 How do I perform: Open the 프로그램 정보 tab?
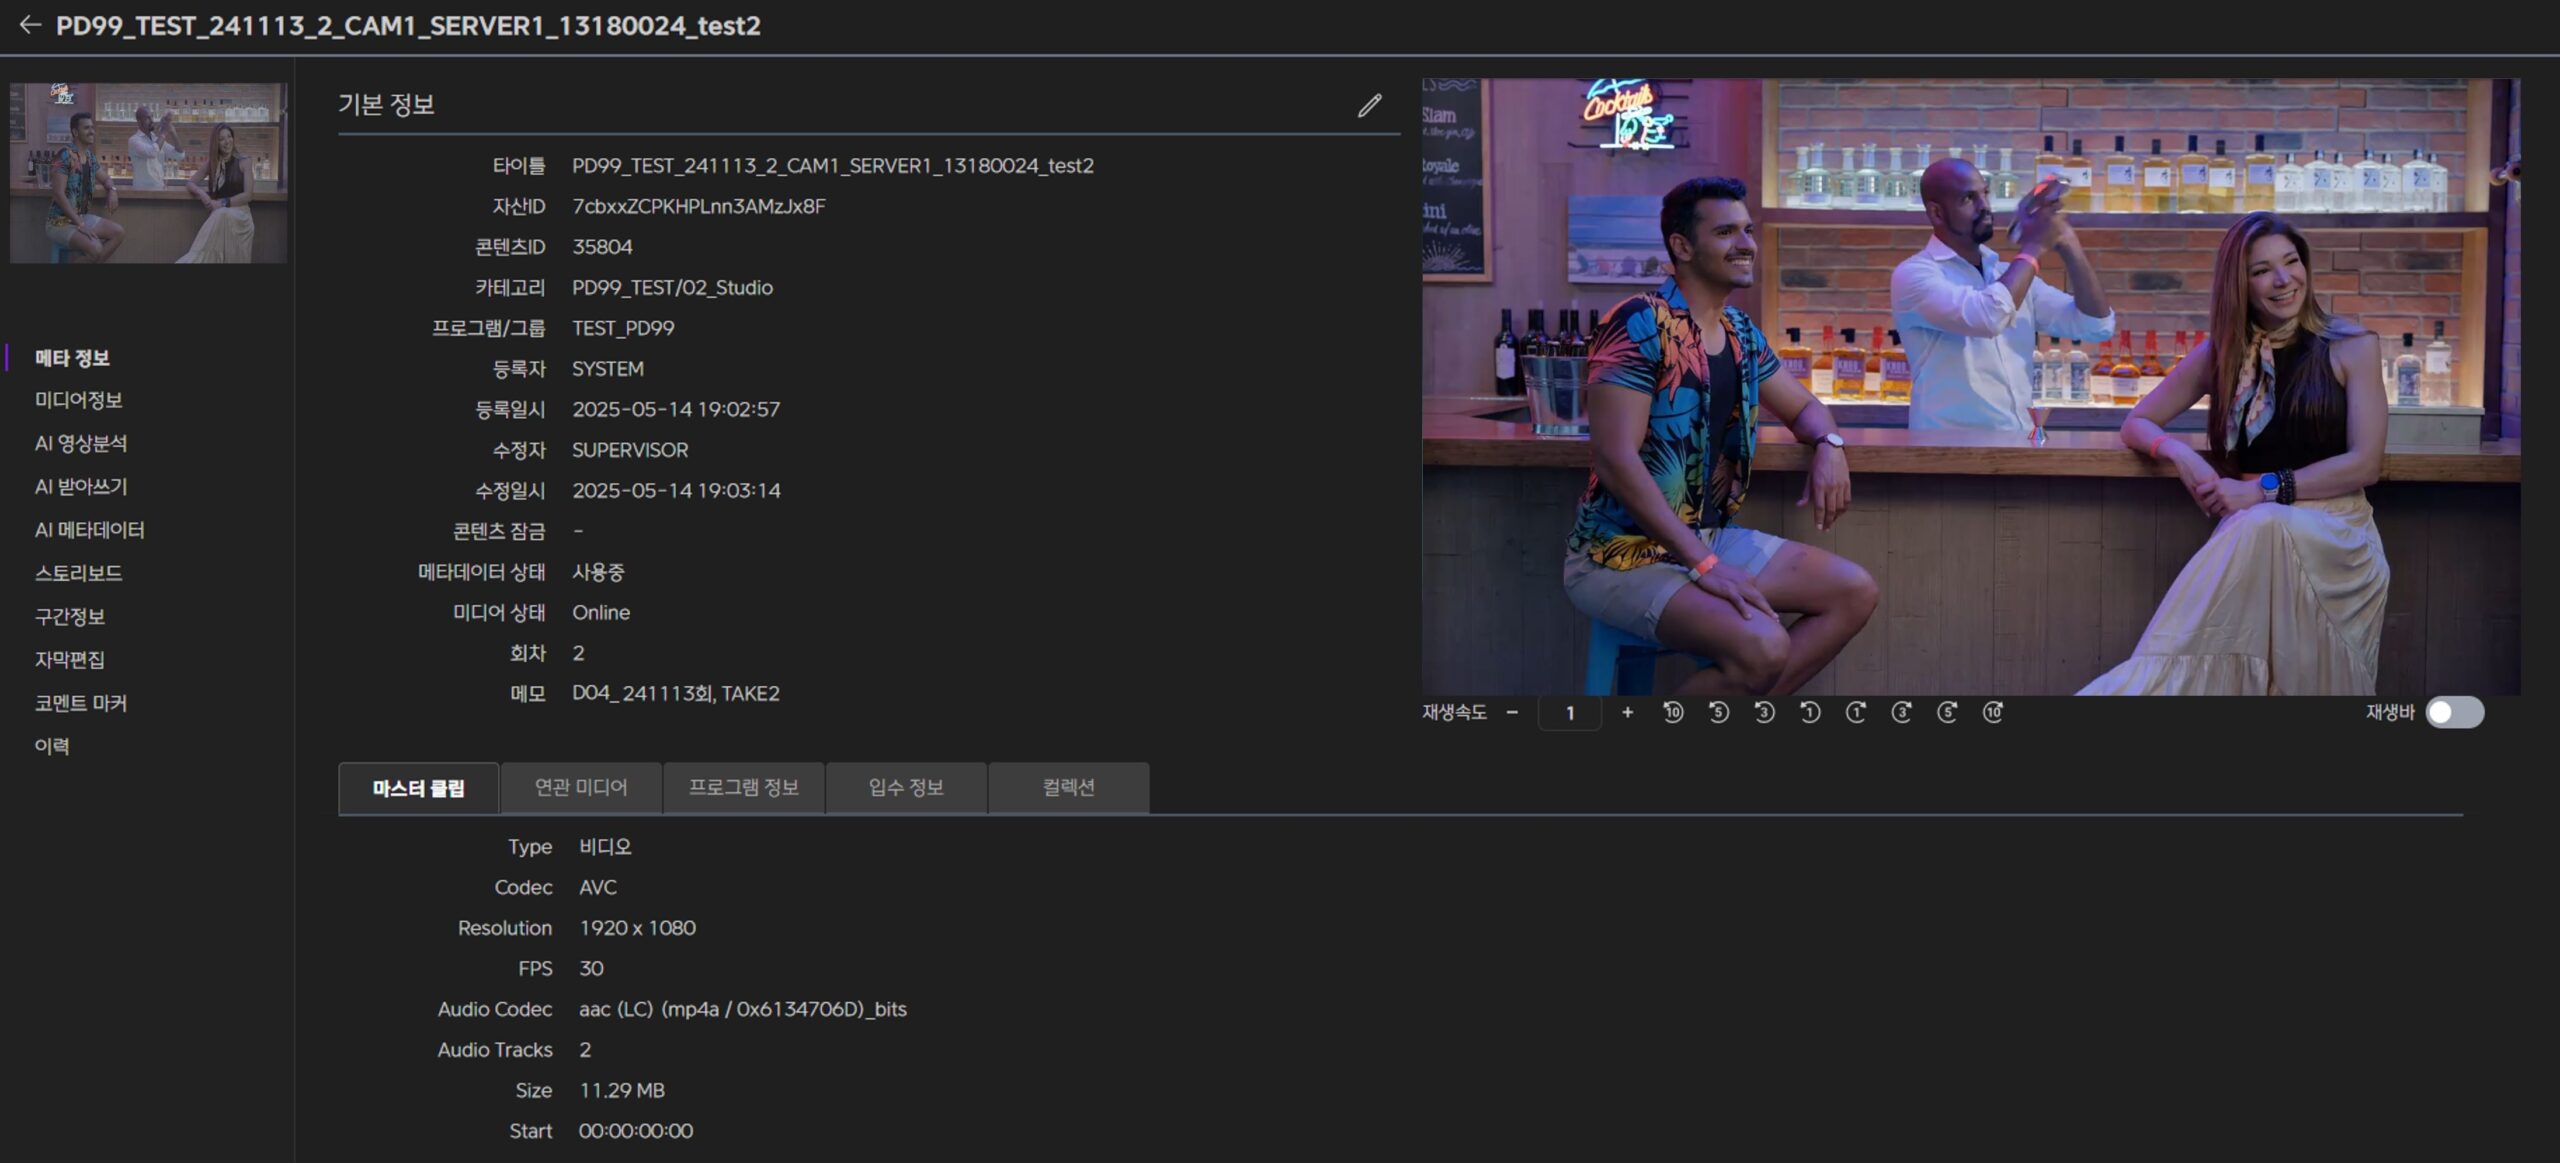pyautogui.click(x=743, y=788)
